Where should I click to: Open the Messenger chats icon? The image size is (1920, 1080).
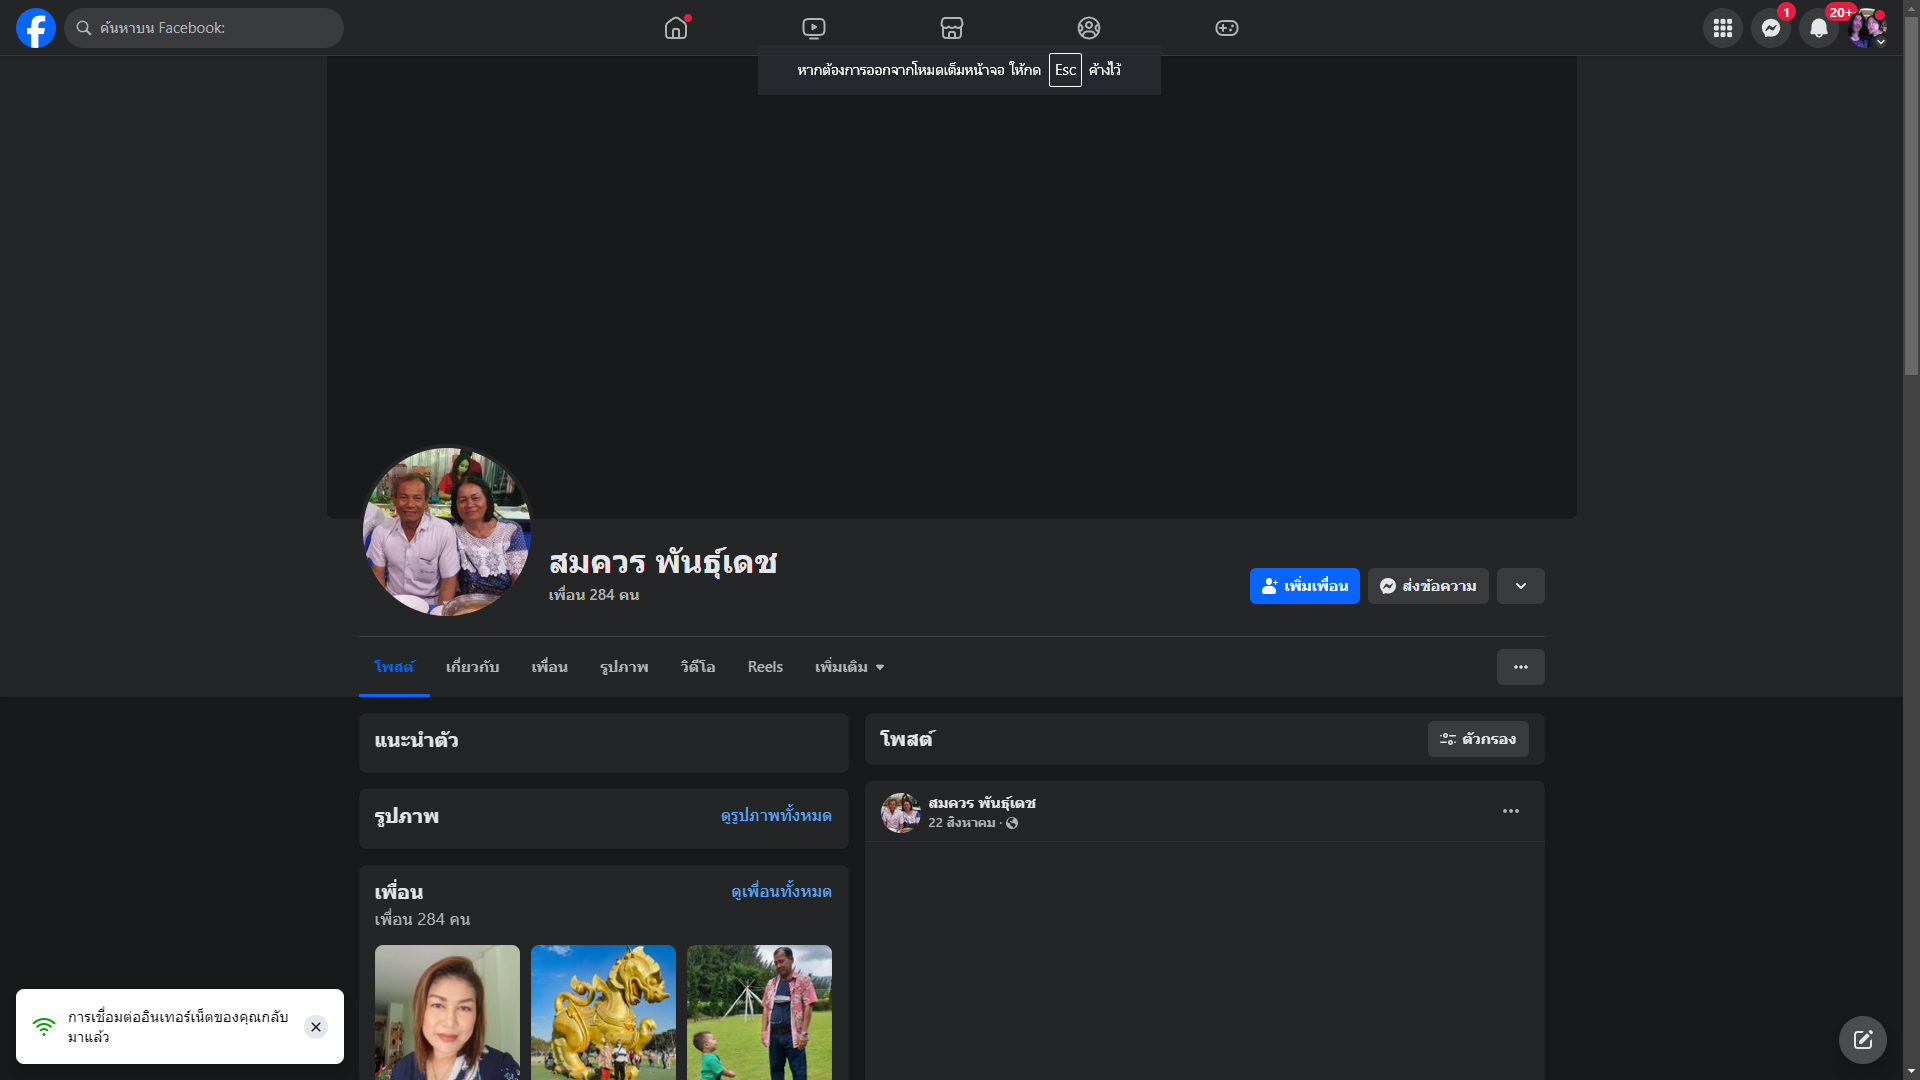[x=1771, y=28]
